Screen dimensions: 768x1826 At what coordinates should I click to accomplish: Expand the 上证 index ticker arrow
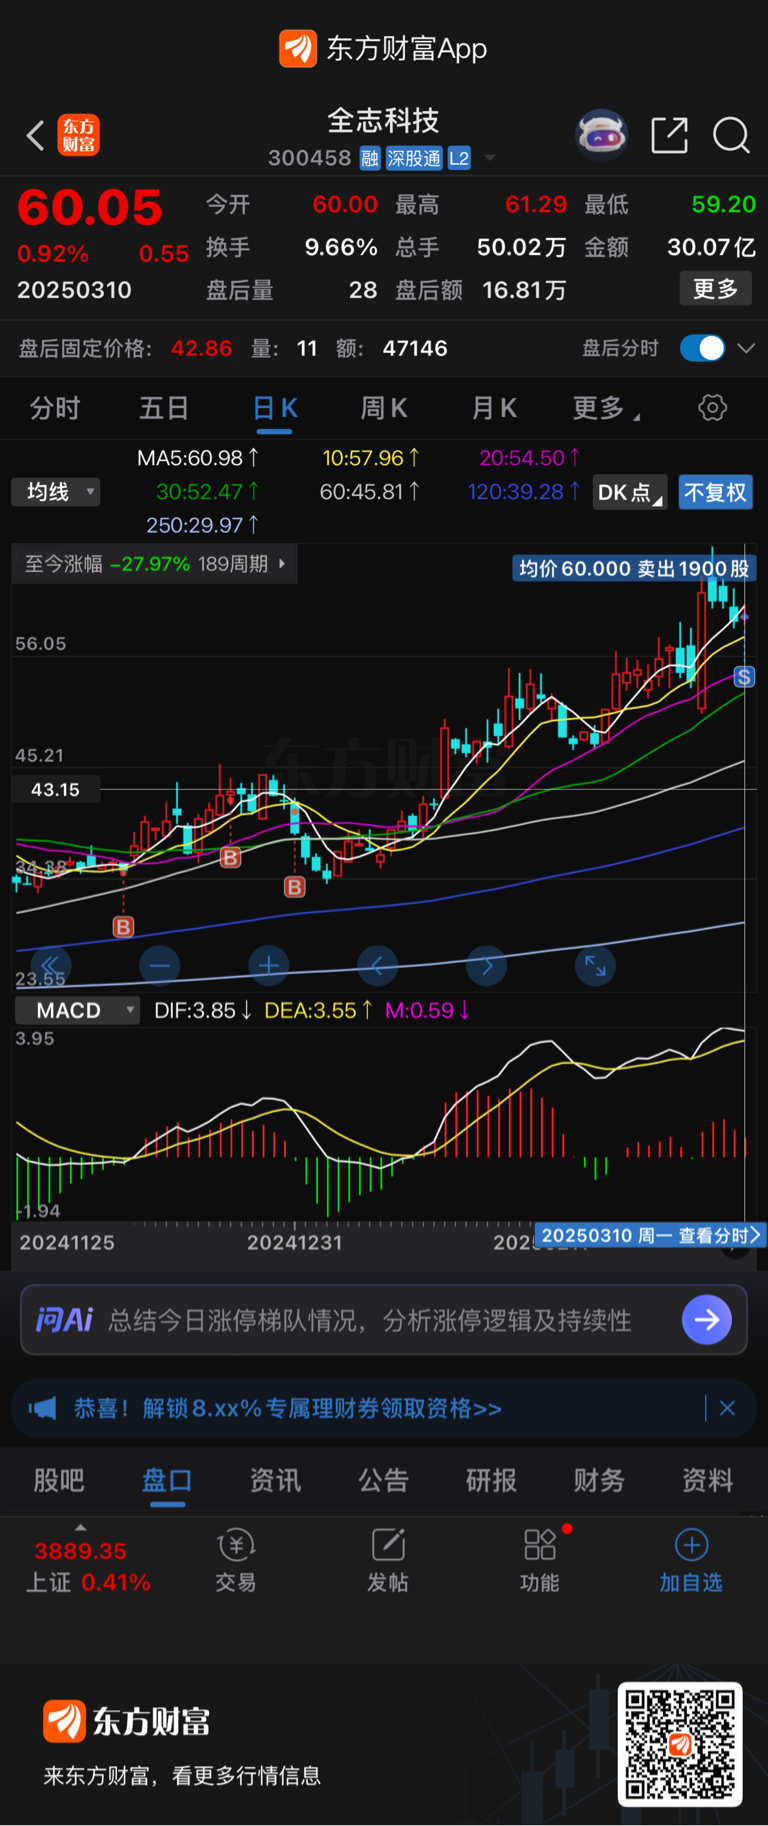point(80,1528)
